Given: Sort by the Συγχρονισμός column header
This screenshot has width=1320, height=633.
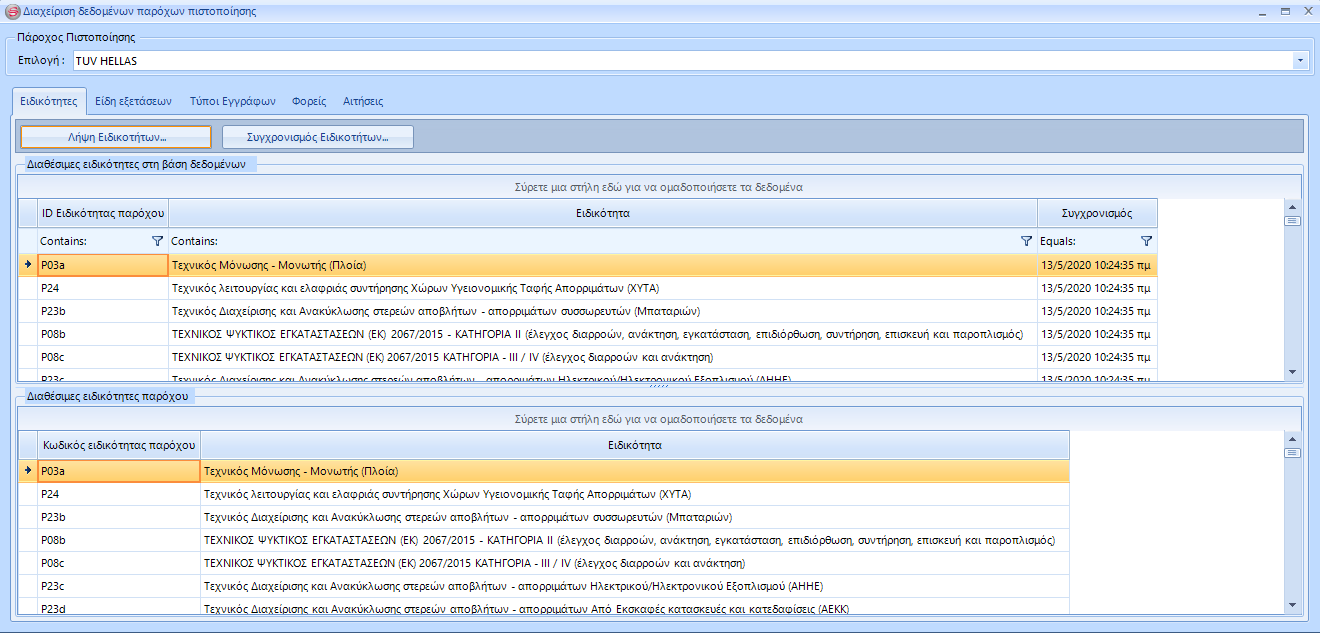Looking at the screenshot, I should click(x=1097, y=213).
